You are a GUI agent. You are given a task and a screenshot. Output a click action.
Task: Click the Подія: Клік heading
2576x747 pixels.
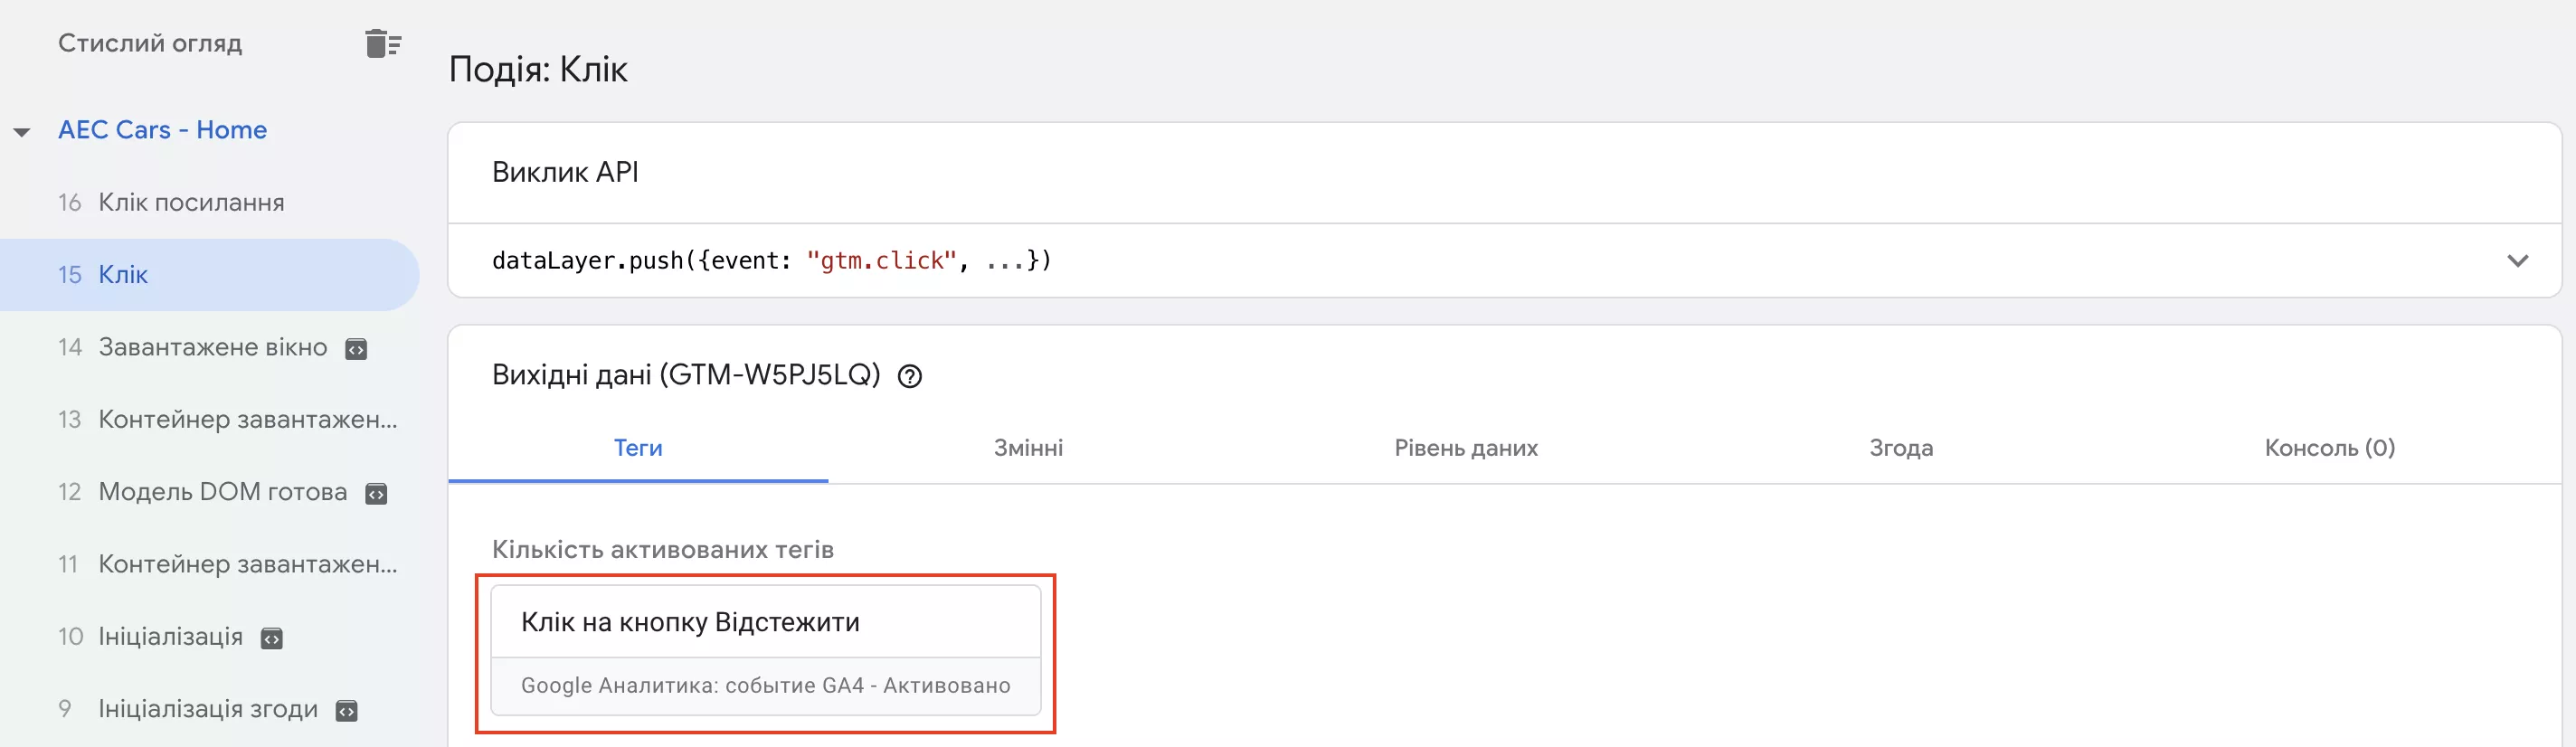click(x=538, y=69)
